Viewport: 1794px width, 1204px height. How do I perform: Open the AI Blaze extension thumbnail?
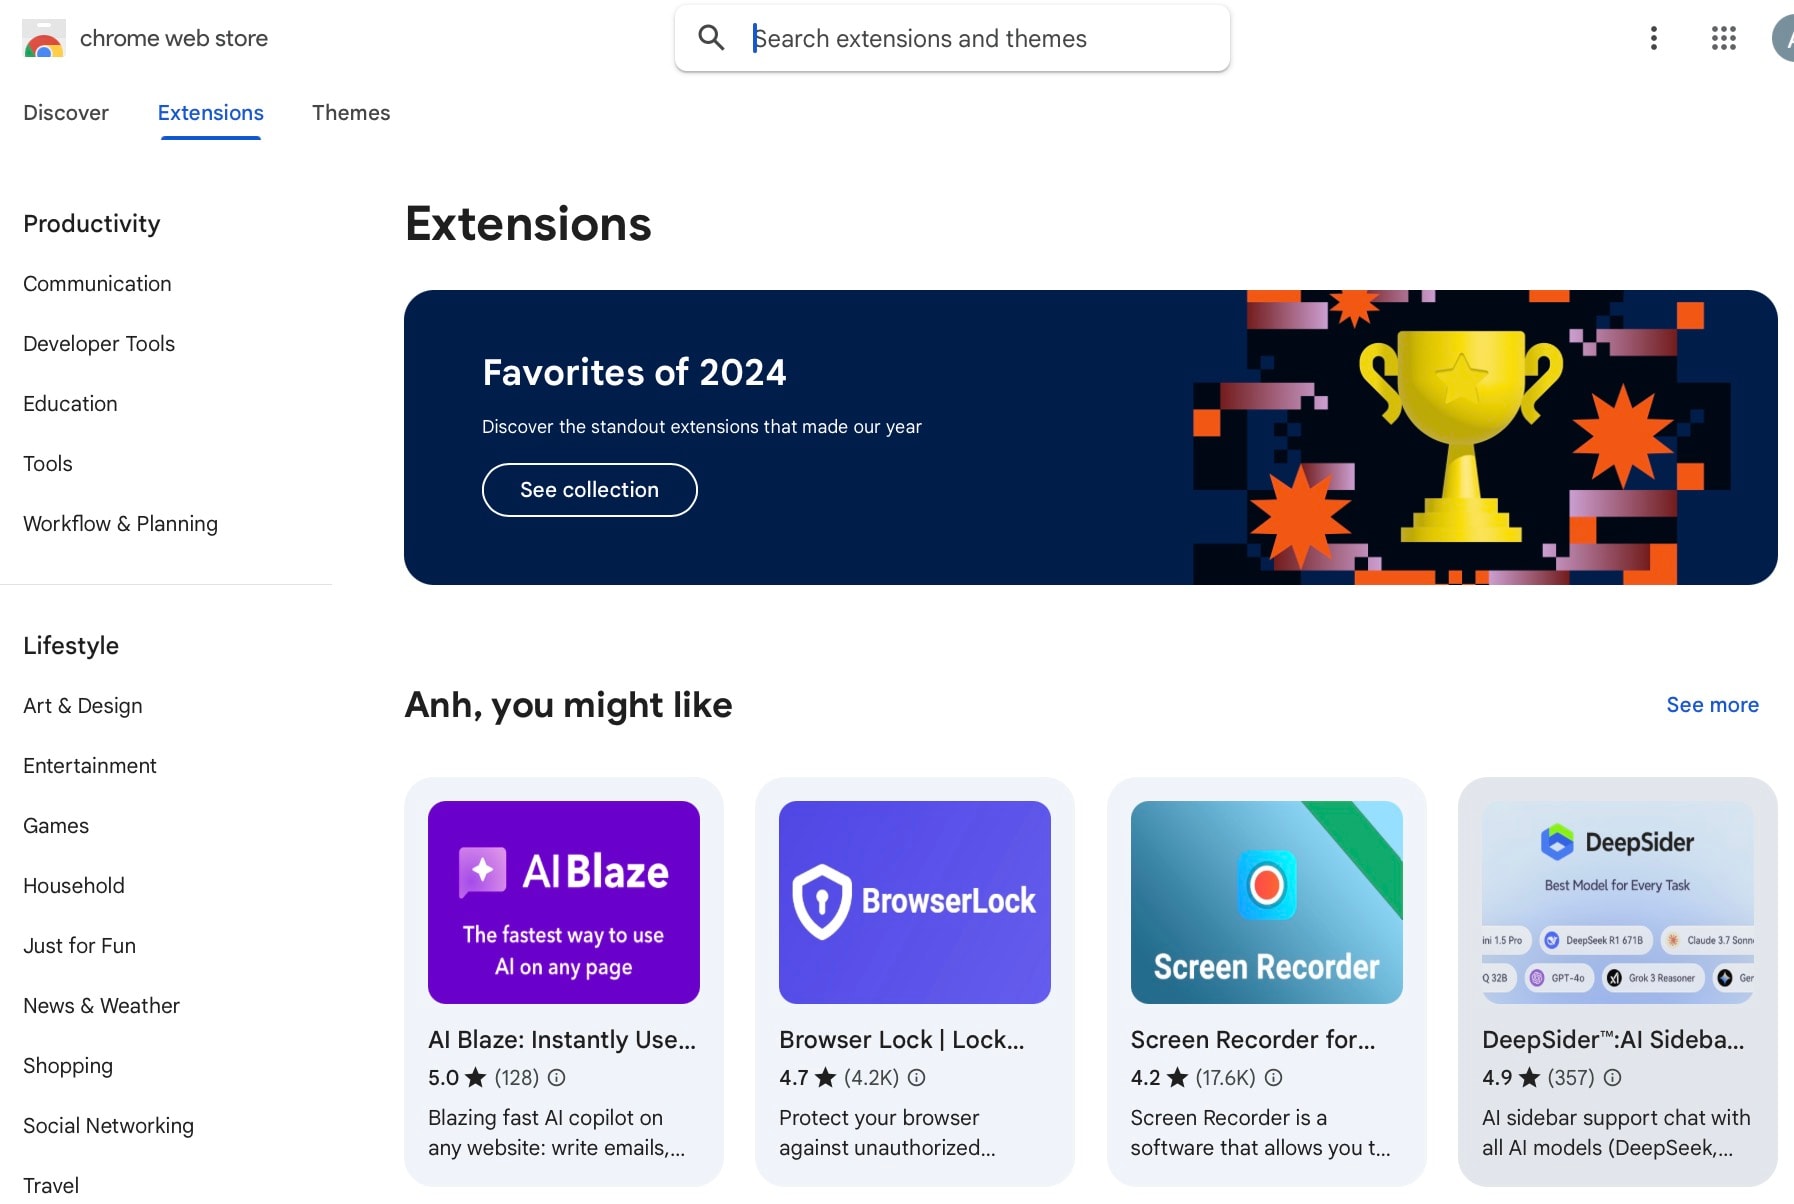coord(564,902)
